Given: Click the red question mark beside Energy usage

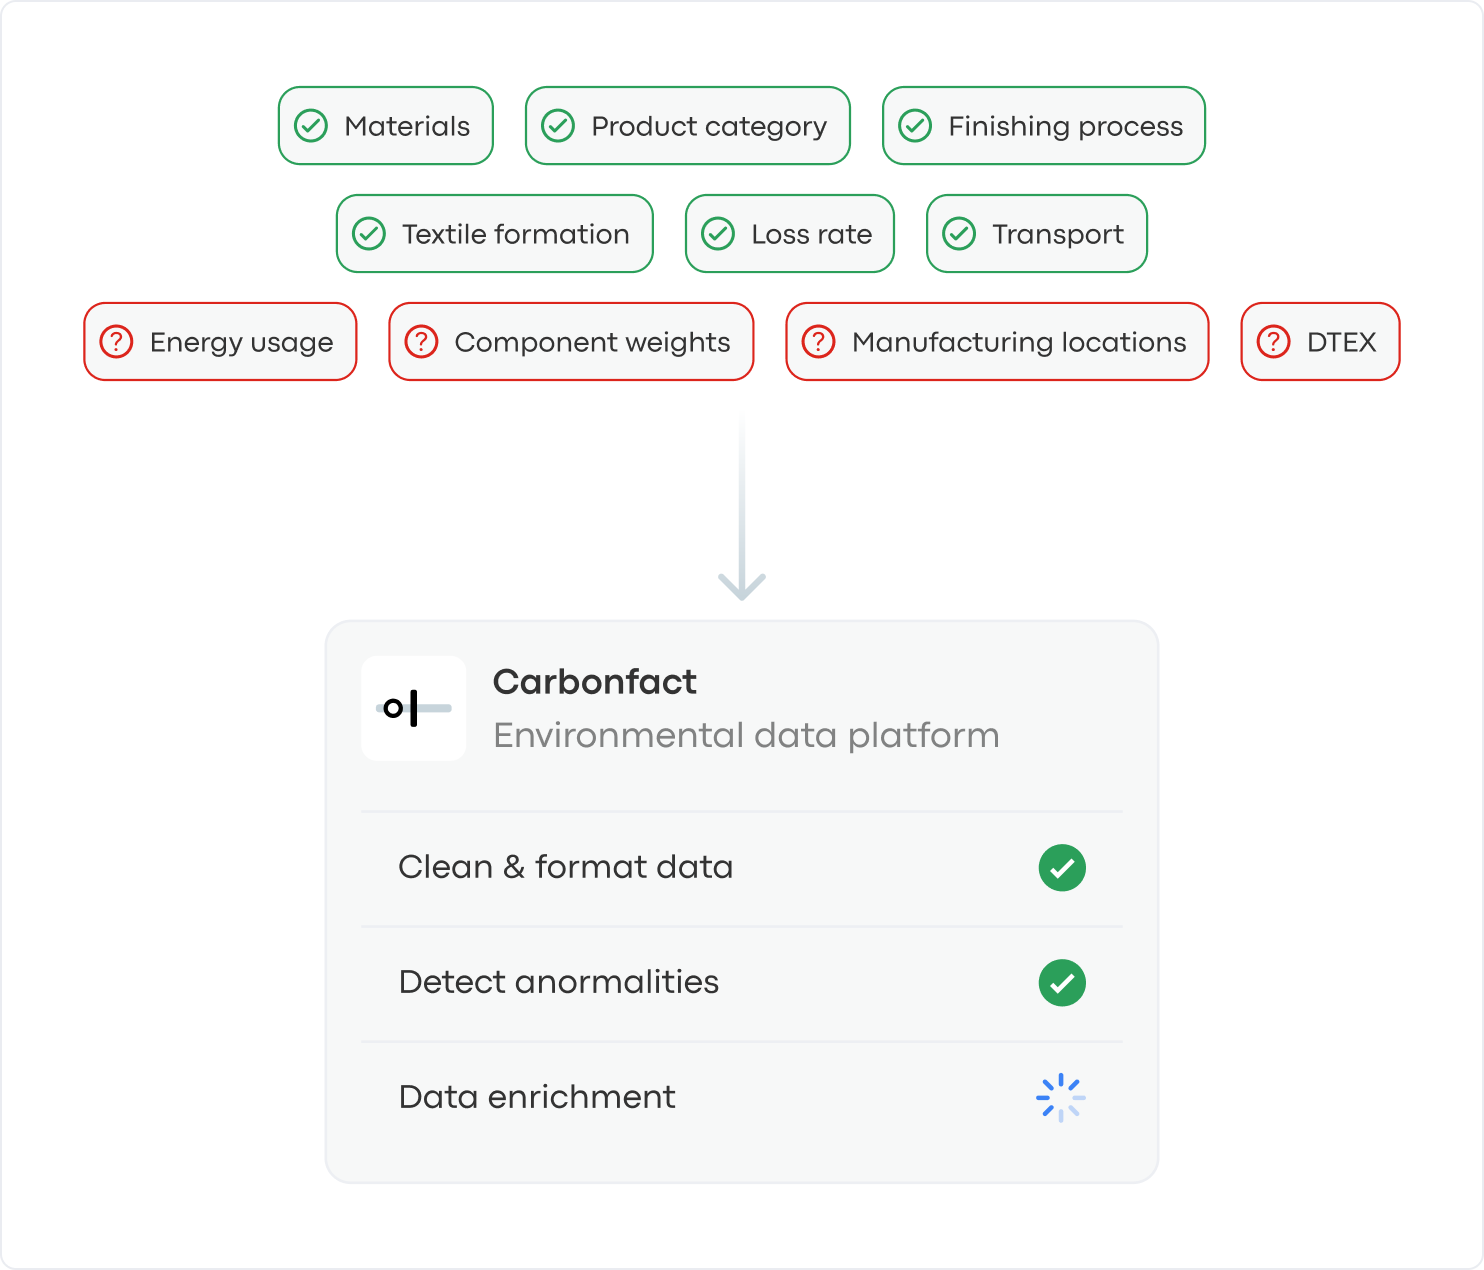Looking at the screenshot, I should [x=117, y=342].
